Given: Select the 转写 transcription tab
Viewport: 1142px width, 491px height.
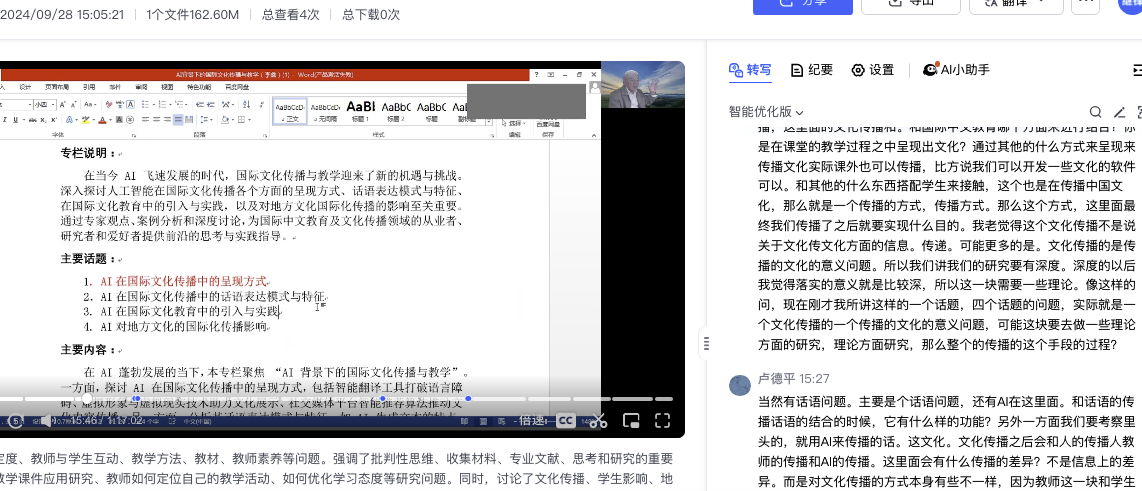Looking at the screenshot, I should 750,70.
